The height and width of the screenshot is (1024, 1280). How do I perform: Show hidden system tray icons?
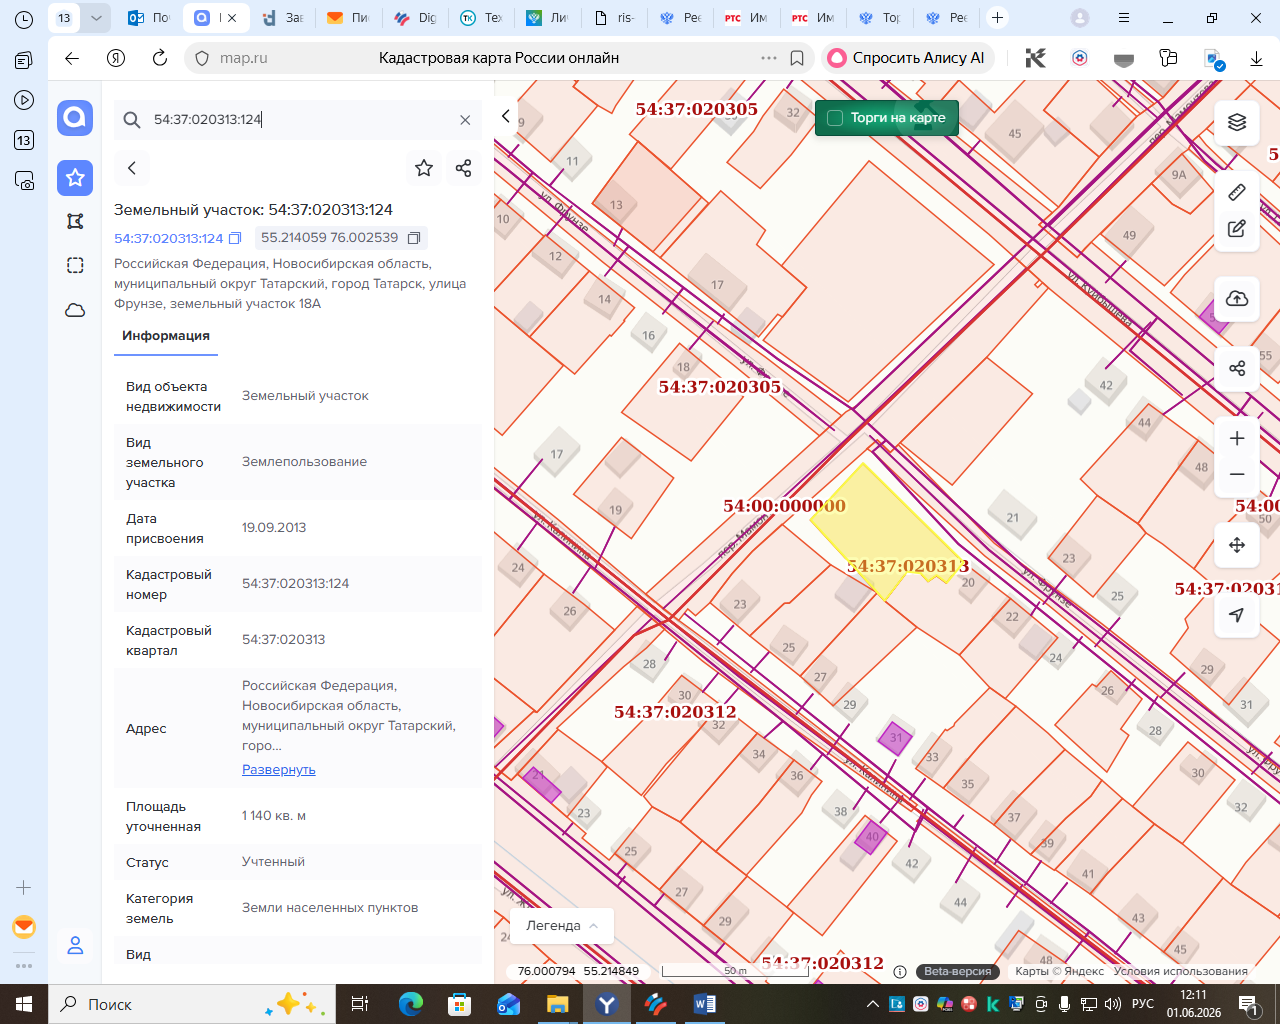[873, 1004]
